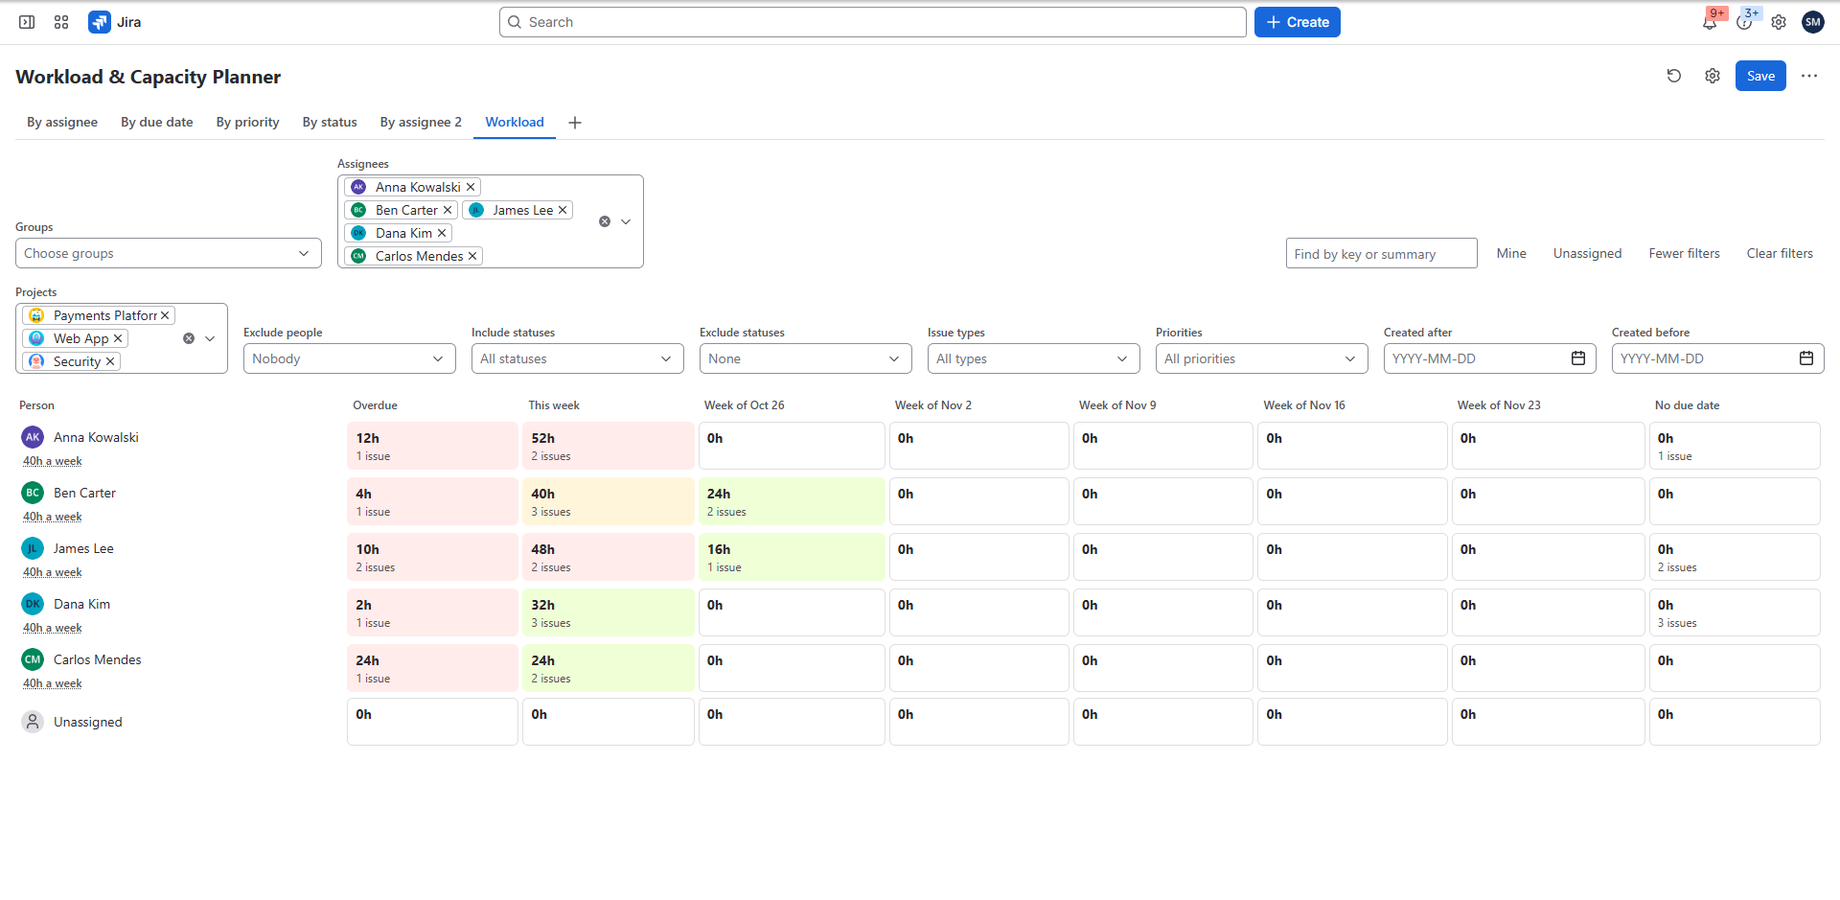The image size is (1840, 900).
Task: Click the Save button
Action: click(x=1760, y=76)
